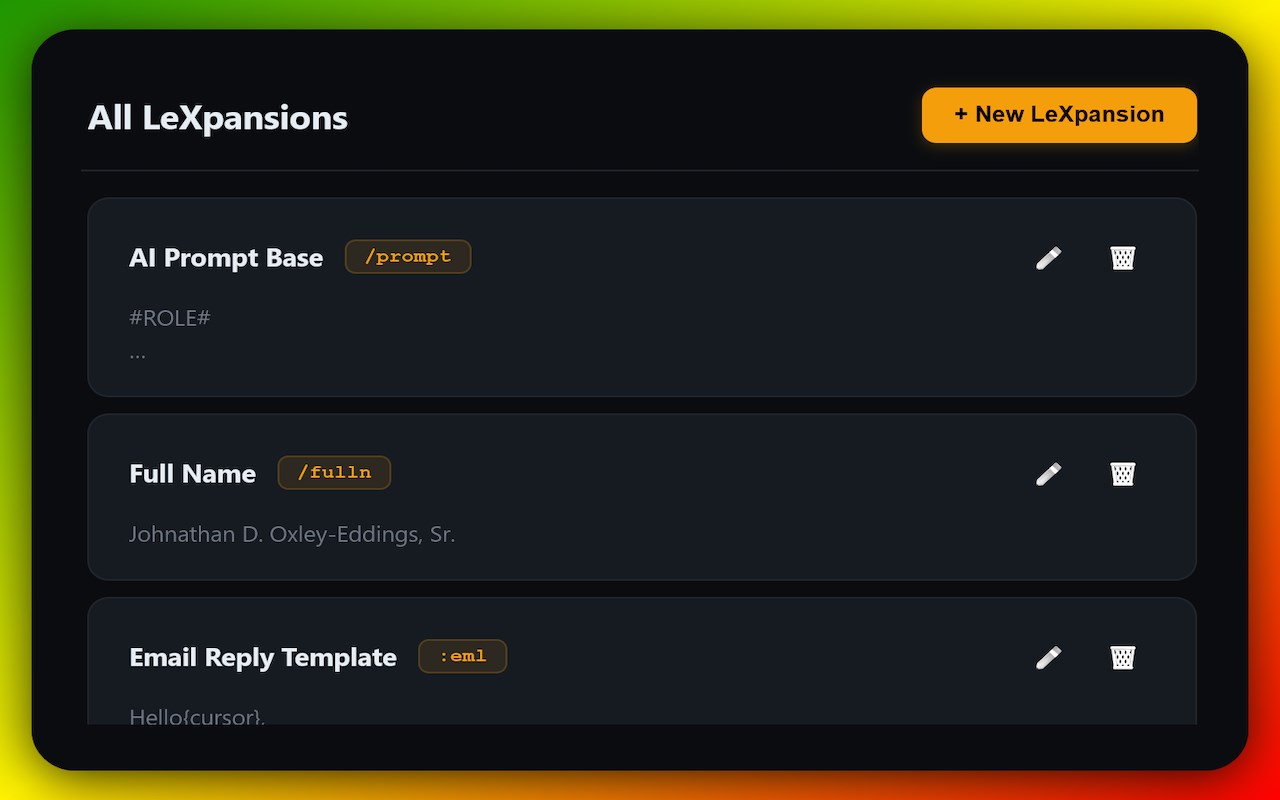Click the All LeXpansions heading
Screen dimensions: 1280x800
(x=218, y=118)
